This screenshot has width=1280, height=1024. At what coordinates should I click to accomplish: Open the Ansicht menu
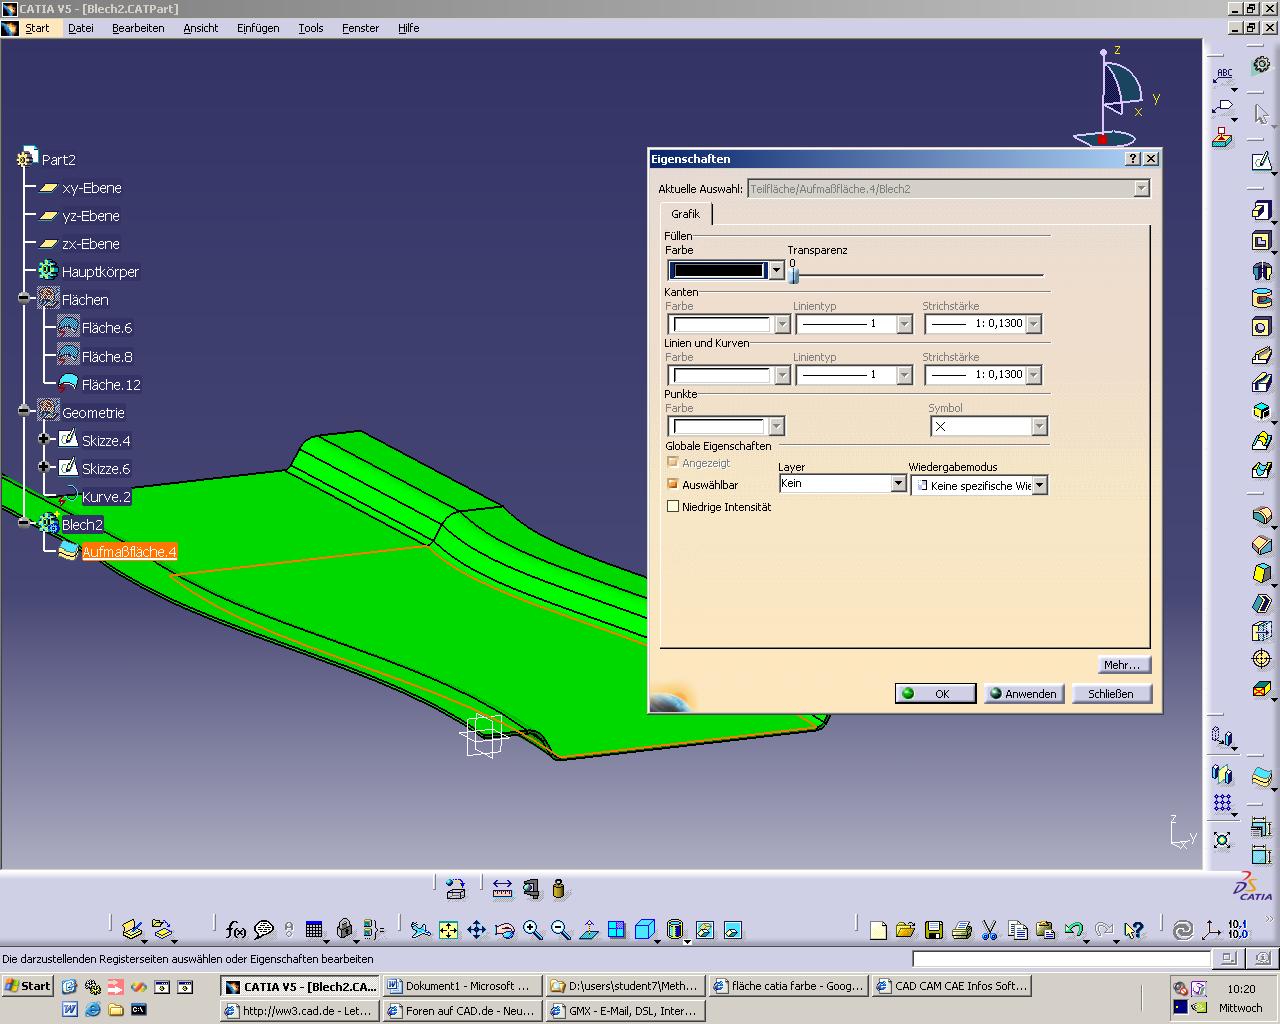pyautogui.click(x=201, y=28)
